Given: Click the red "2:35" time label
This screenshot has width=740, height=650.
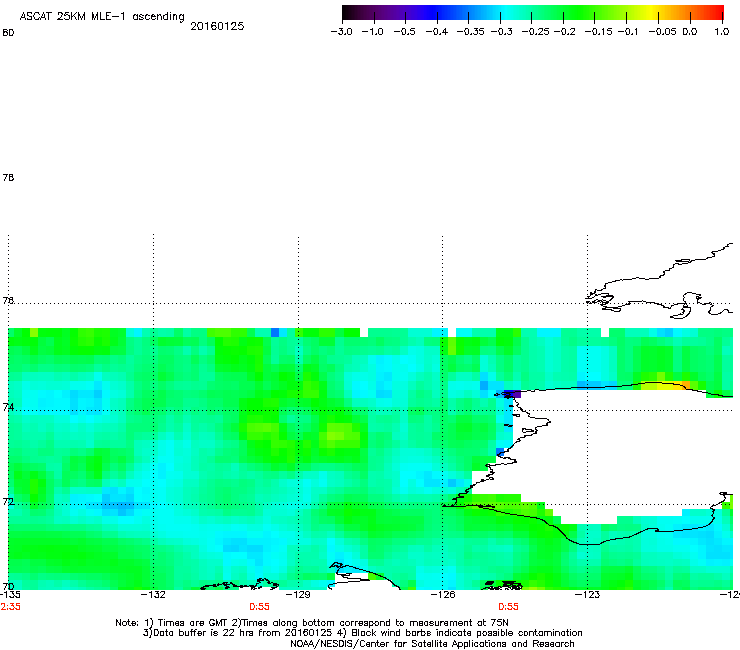Looking at the screenshot, I should point(10,607).
